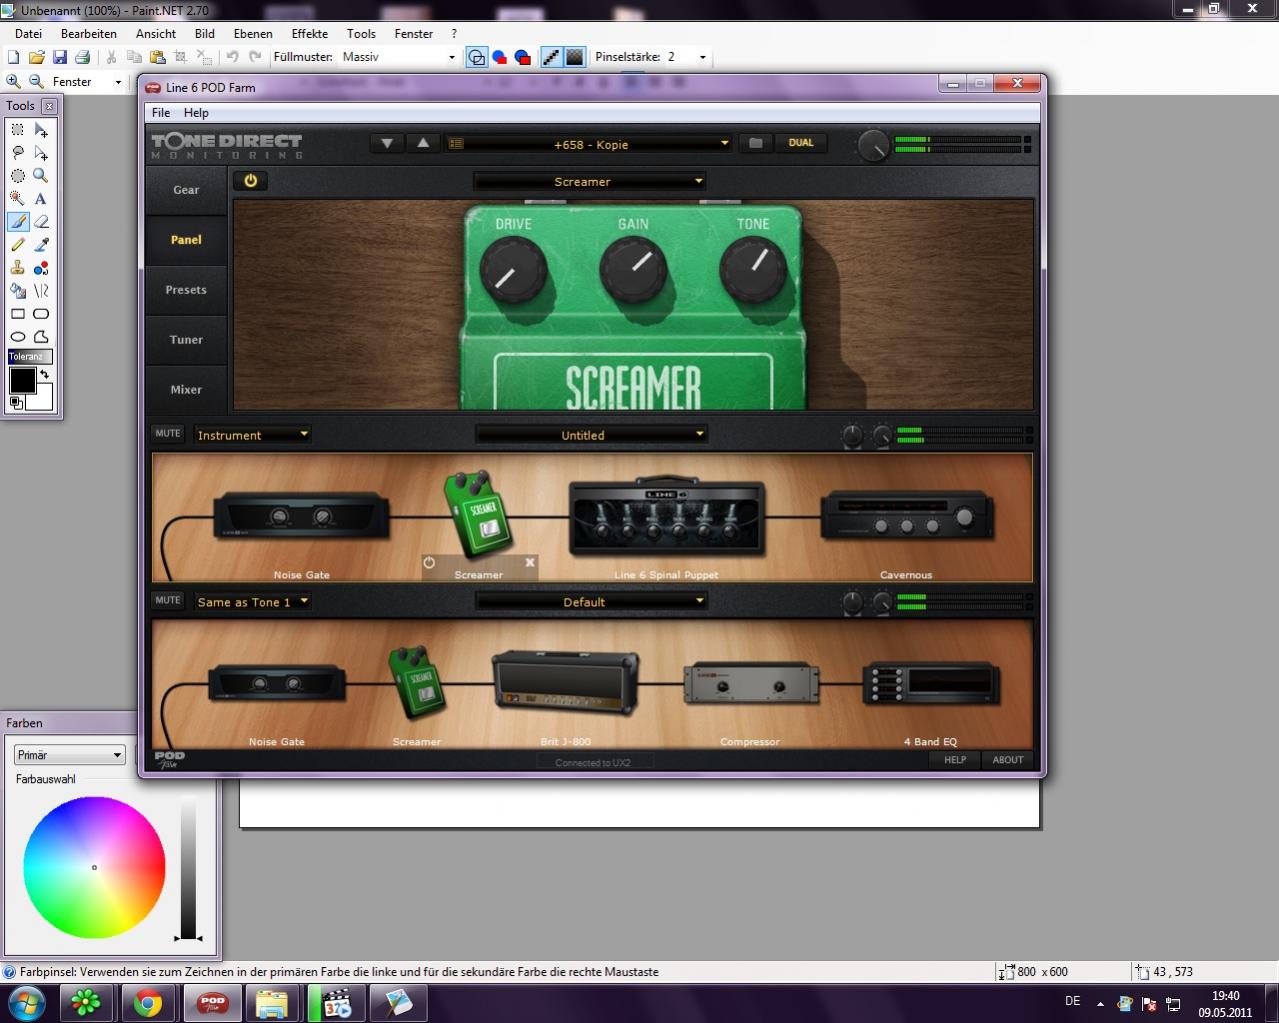
Task: Open the Same as Tone 1 dropdown
Action: [x=253, y=602]
